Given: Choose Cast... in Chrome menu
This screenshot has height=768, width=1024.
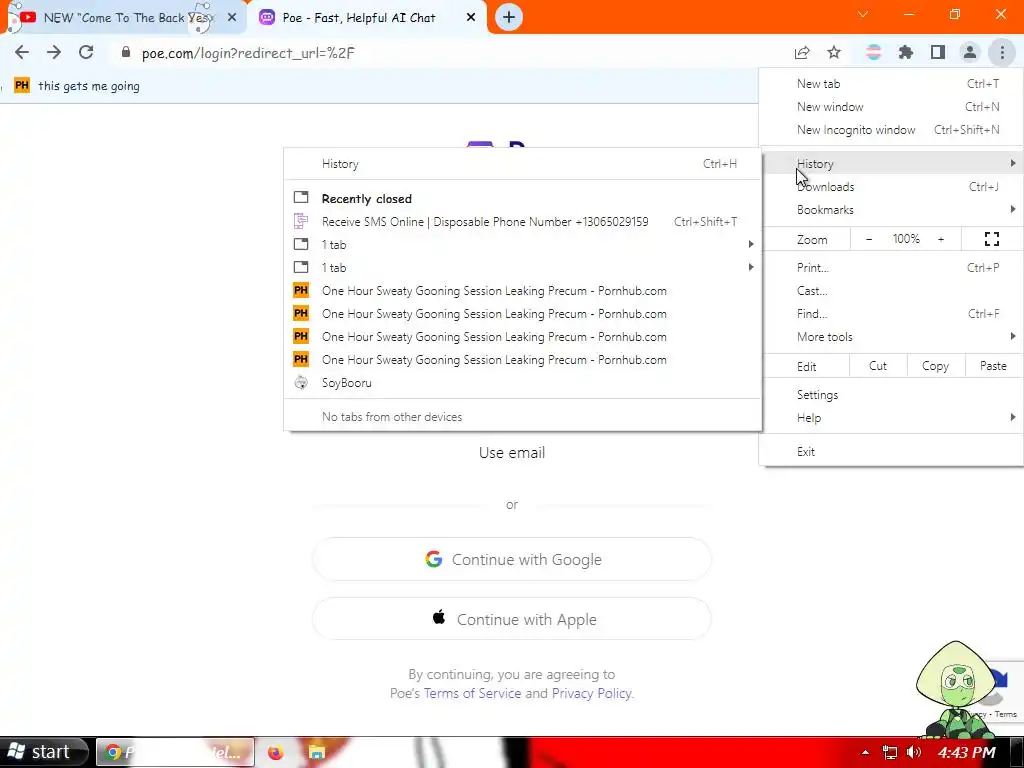Looking at the screenshot, I should click(x=891, y=291).
